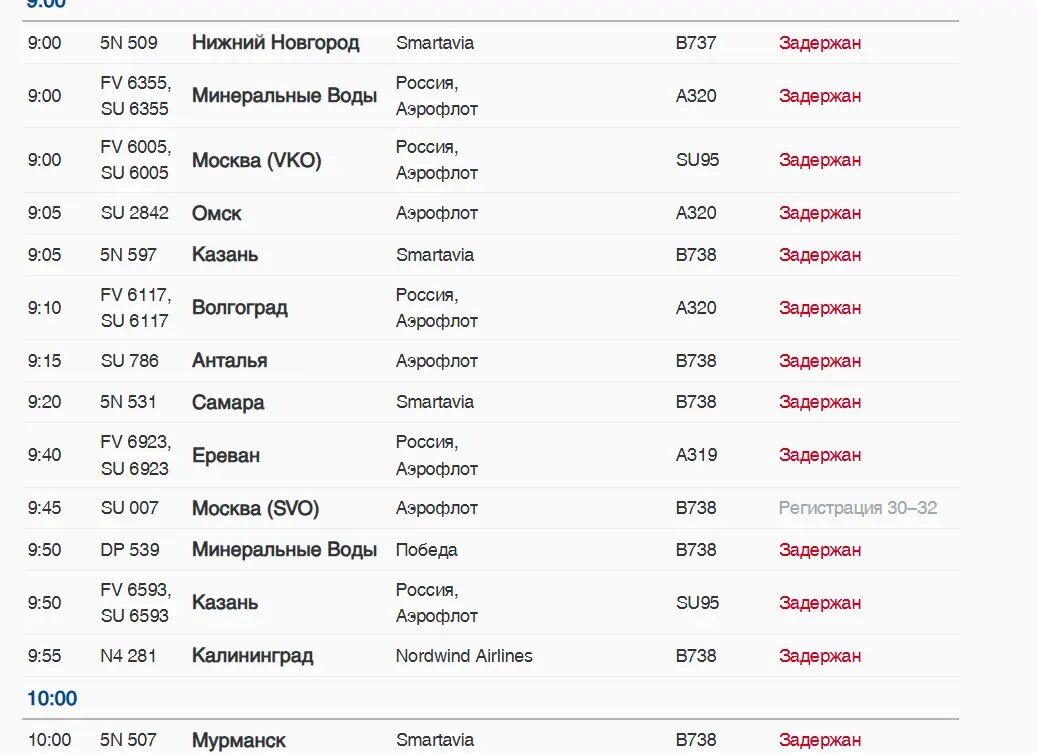Click the Волгоград destination
This screenshot has width=1037, height=753.
click(x=239, y=308)
